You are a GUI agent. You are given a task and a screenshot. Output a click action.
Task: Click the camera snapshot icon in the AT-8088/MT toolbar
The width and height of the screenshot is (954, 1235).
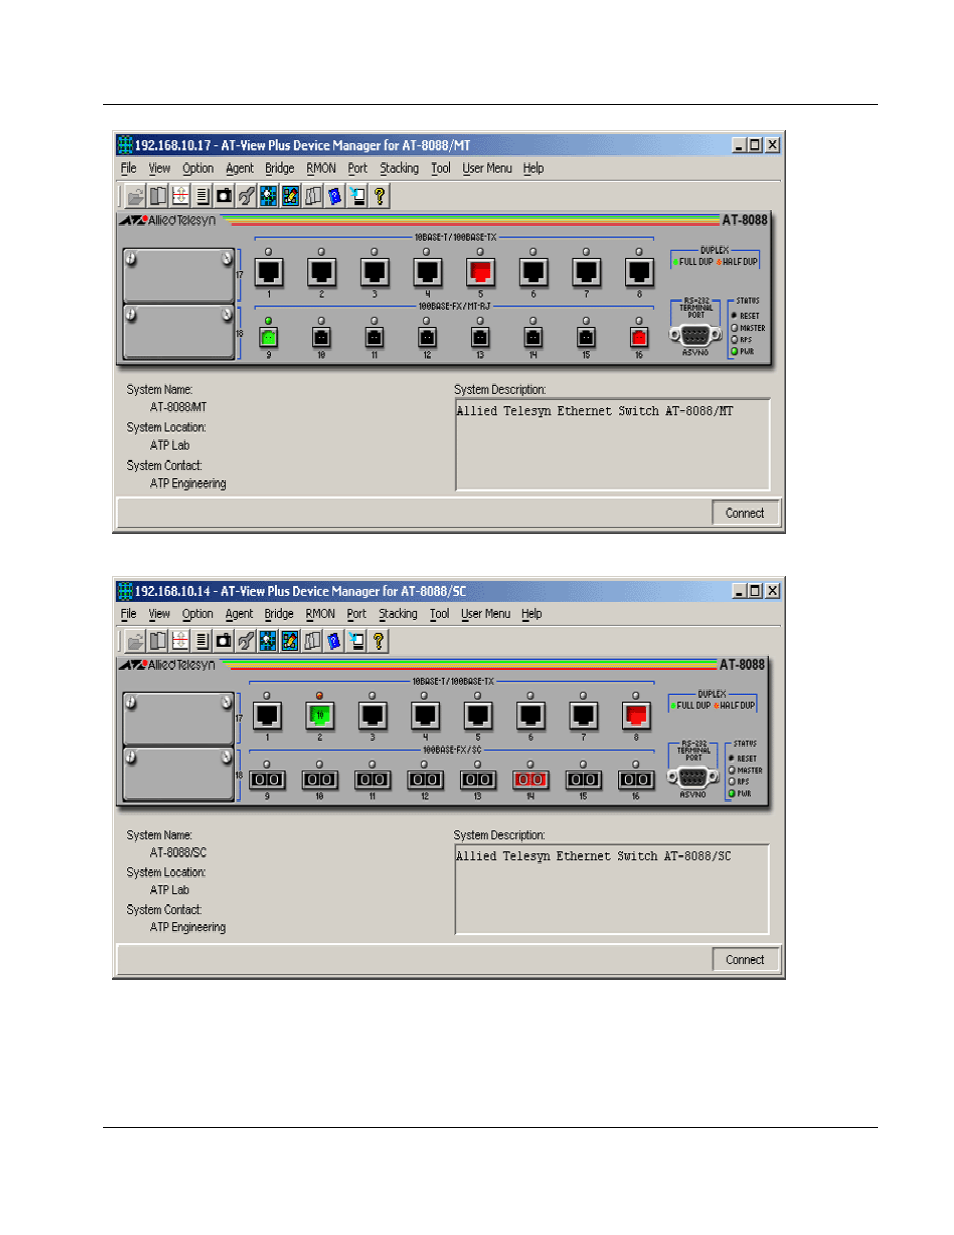pyautogui.click(x=224, y=196)
